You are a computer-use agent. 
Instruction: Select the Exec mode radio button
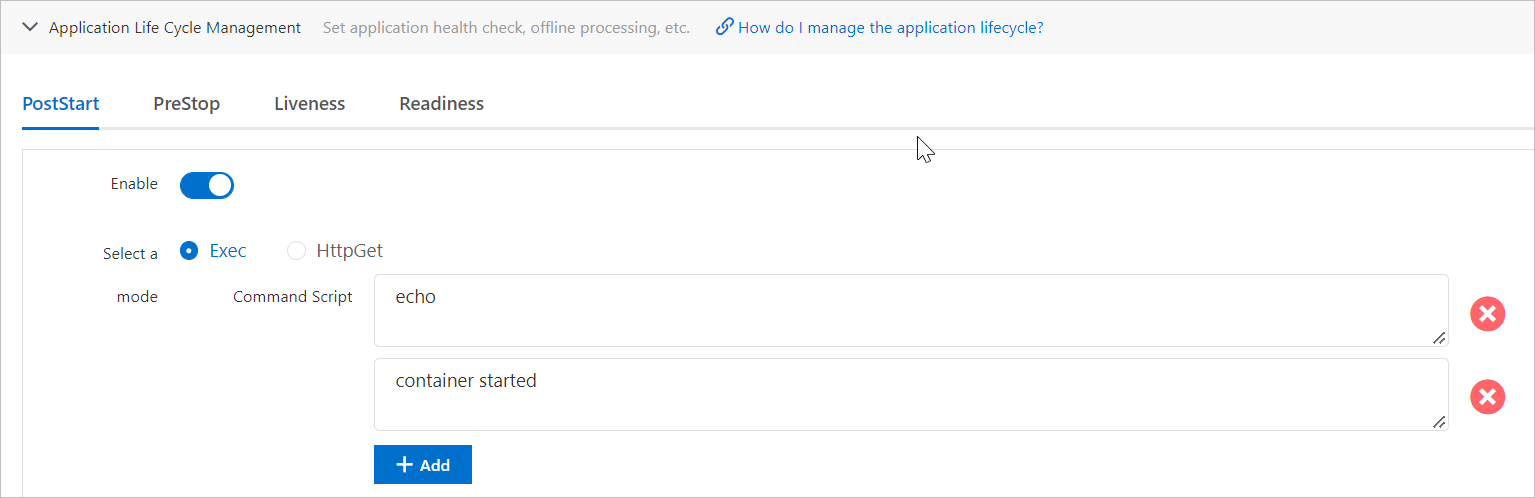189,251
